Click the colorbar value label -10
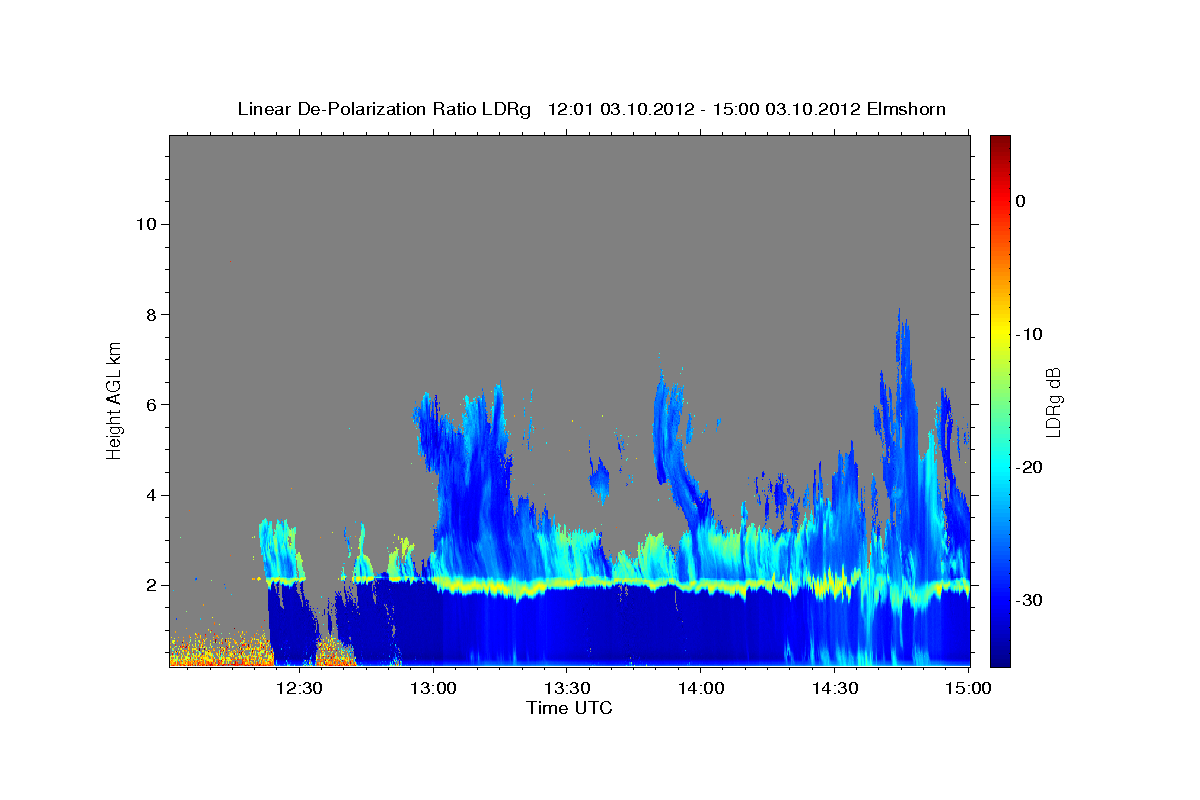Screen dimensions: 1200x800 1029,334
